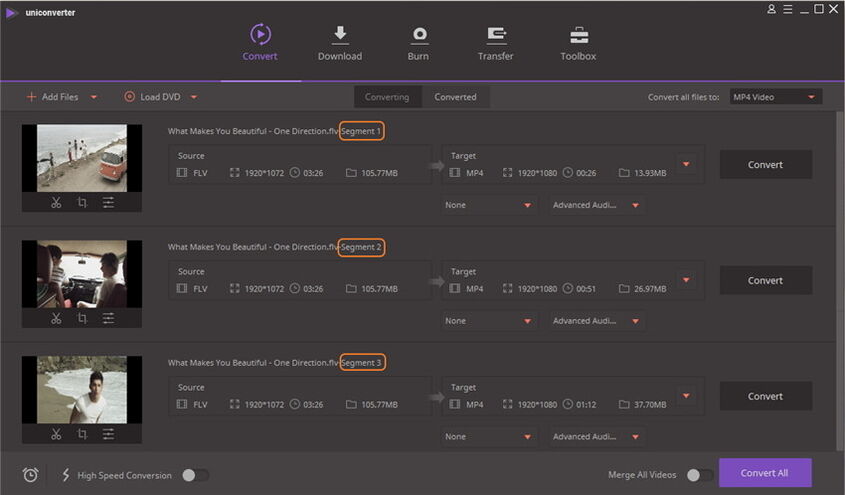Open the Transfer section icon

[x=496, y=35]
